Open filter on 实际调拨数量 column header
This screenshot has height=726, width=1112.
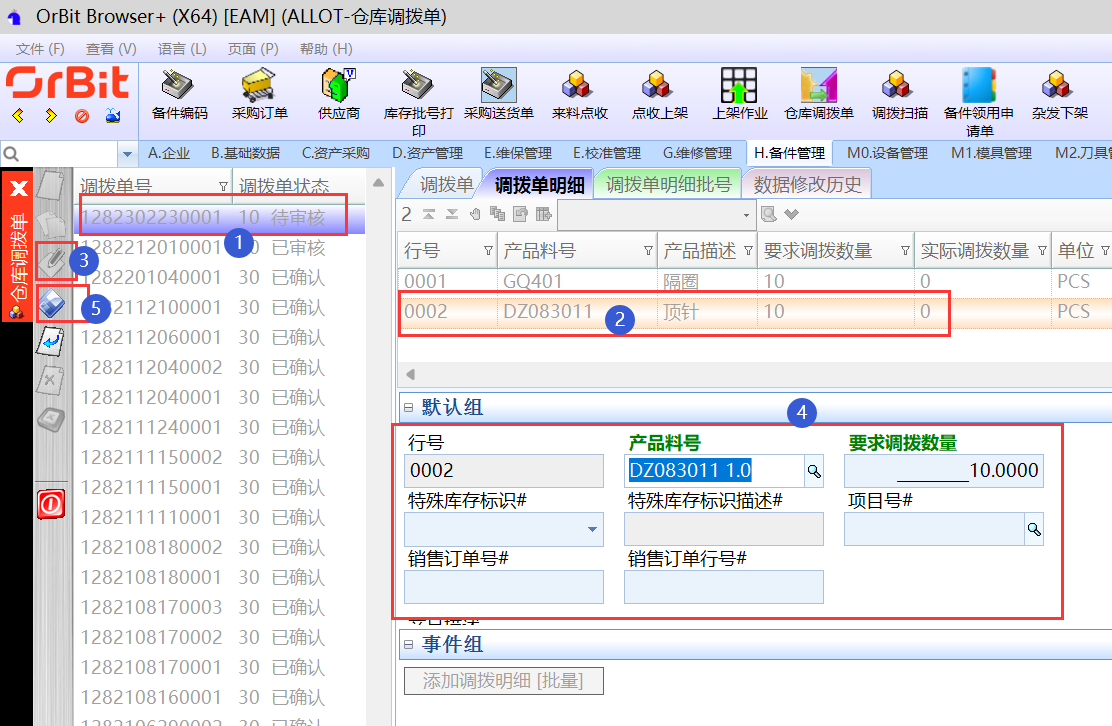coord(1042,251)
